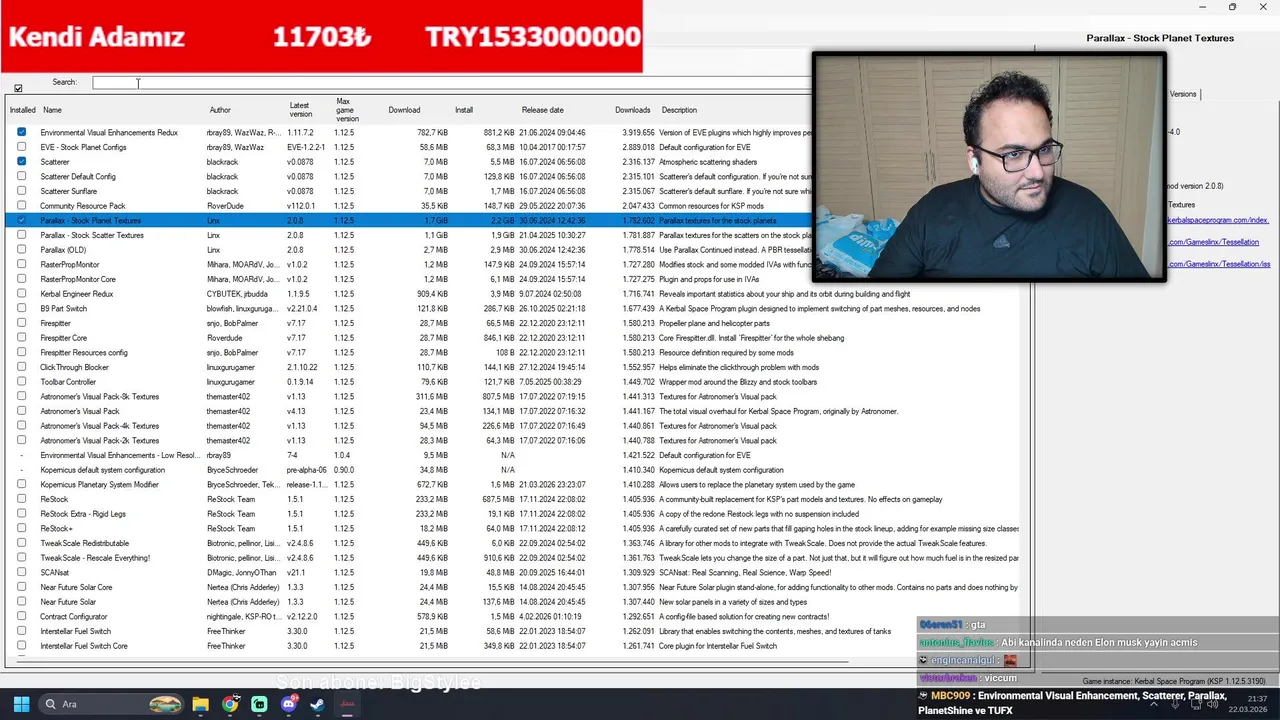Screen dimensions: 1280x720
Task: Toggle the Parallax - Stock Planet Textures checkbox
Action: click(22, 220)
